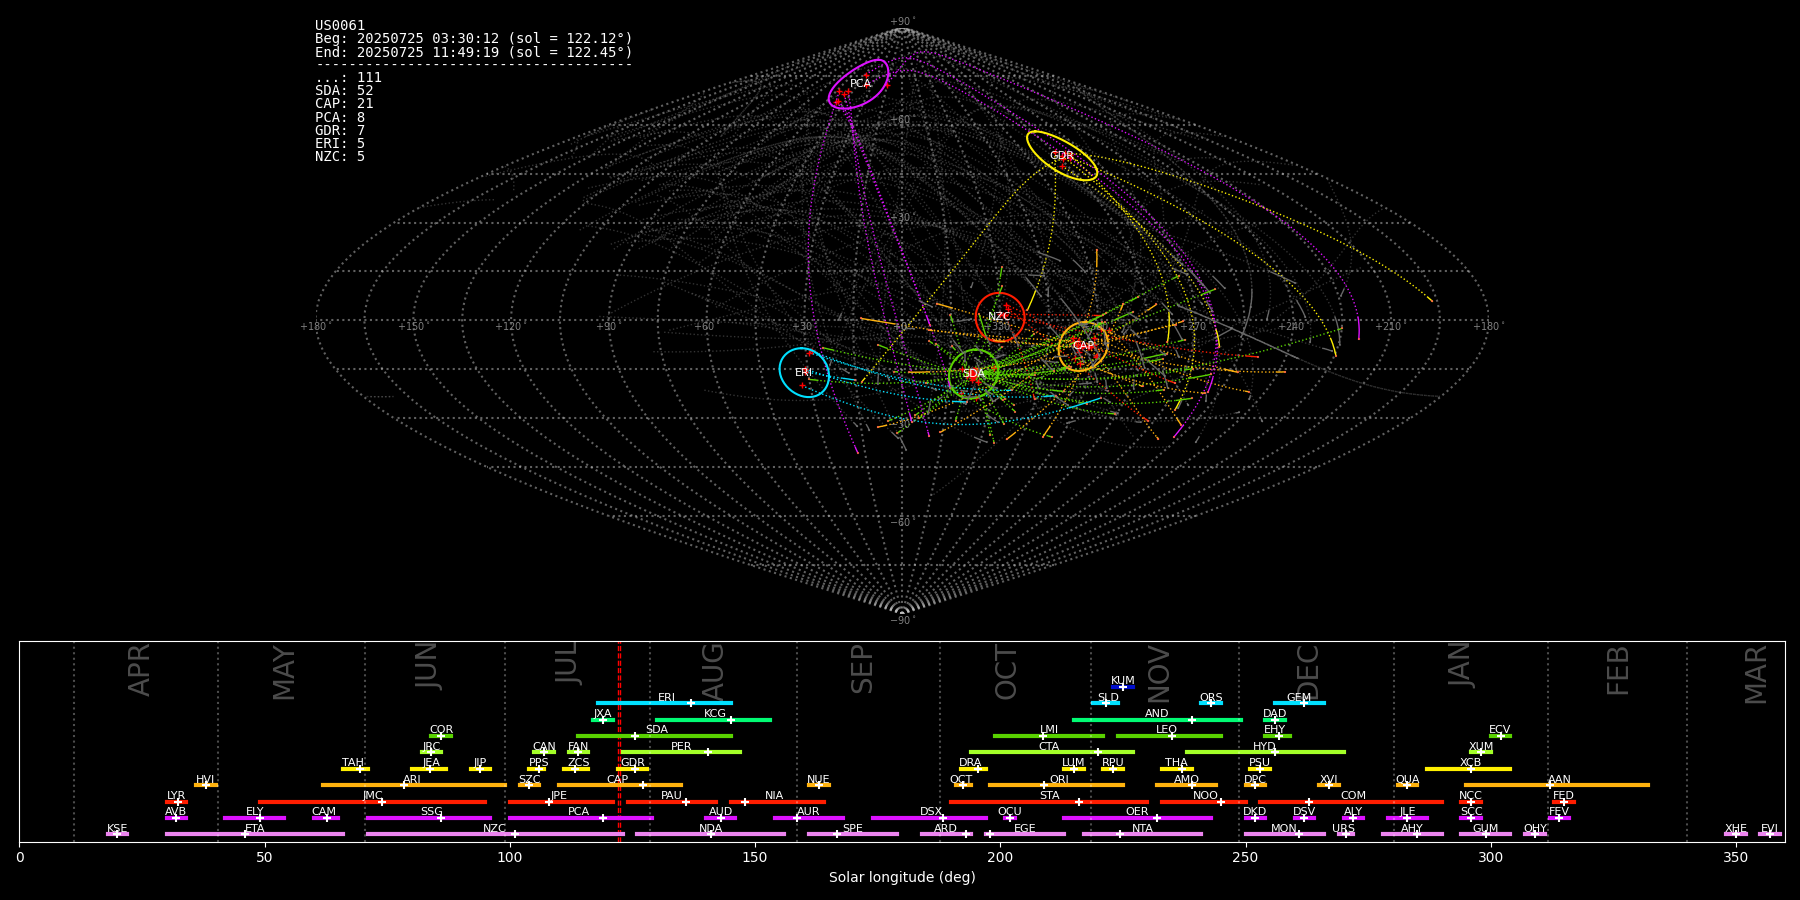Click the SLD shower label in timeline
1800x900 pixels.
(x=1108, y=698)
